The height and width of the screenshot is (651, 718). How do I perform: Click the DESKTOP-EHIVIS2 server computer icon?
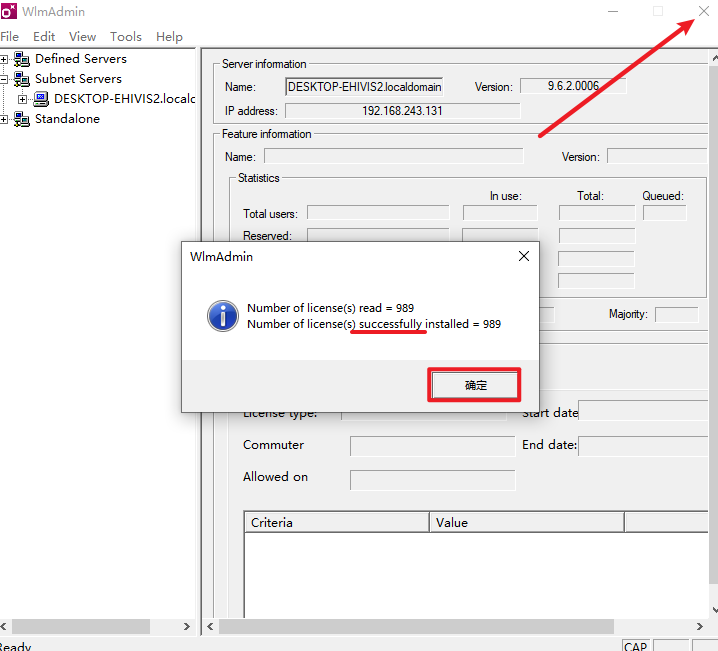41,99
